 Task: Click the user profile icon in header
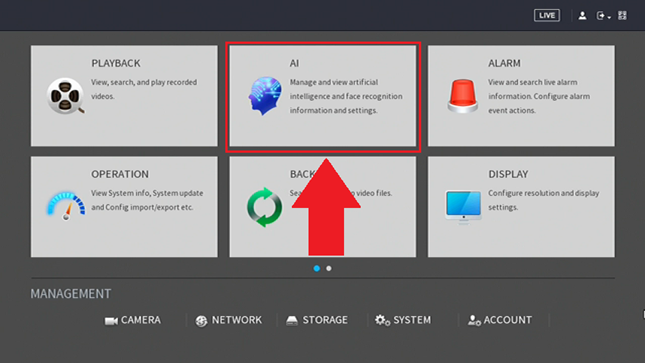[x=582, y=16]
